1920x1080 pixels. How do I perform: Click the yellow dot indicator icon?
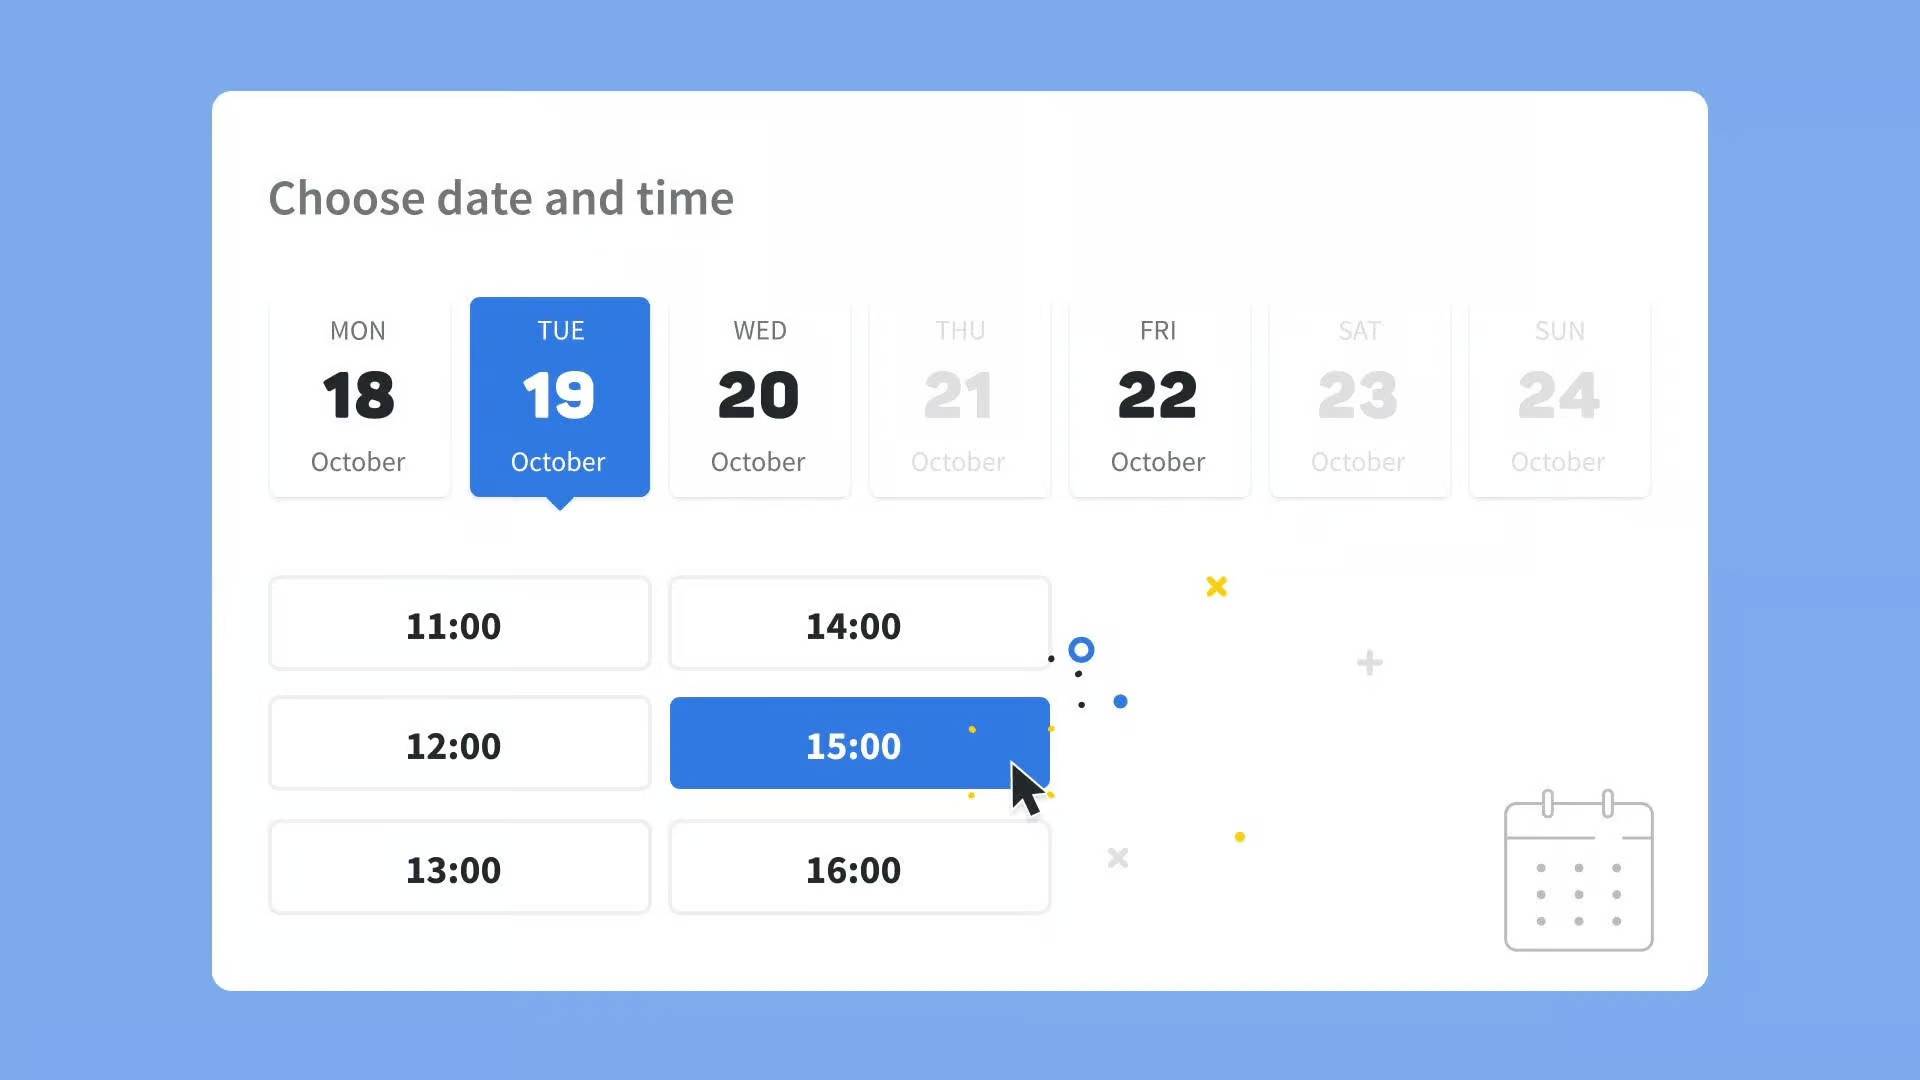(1238, 836)
